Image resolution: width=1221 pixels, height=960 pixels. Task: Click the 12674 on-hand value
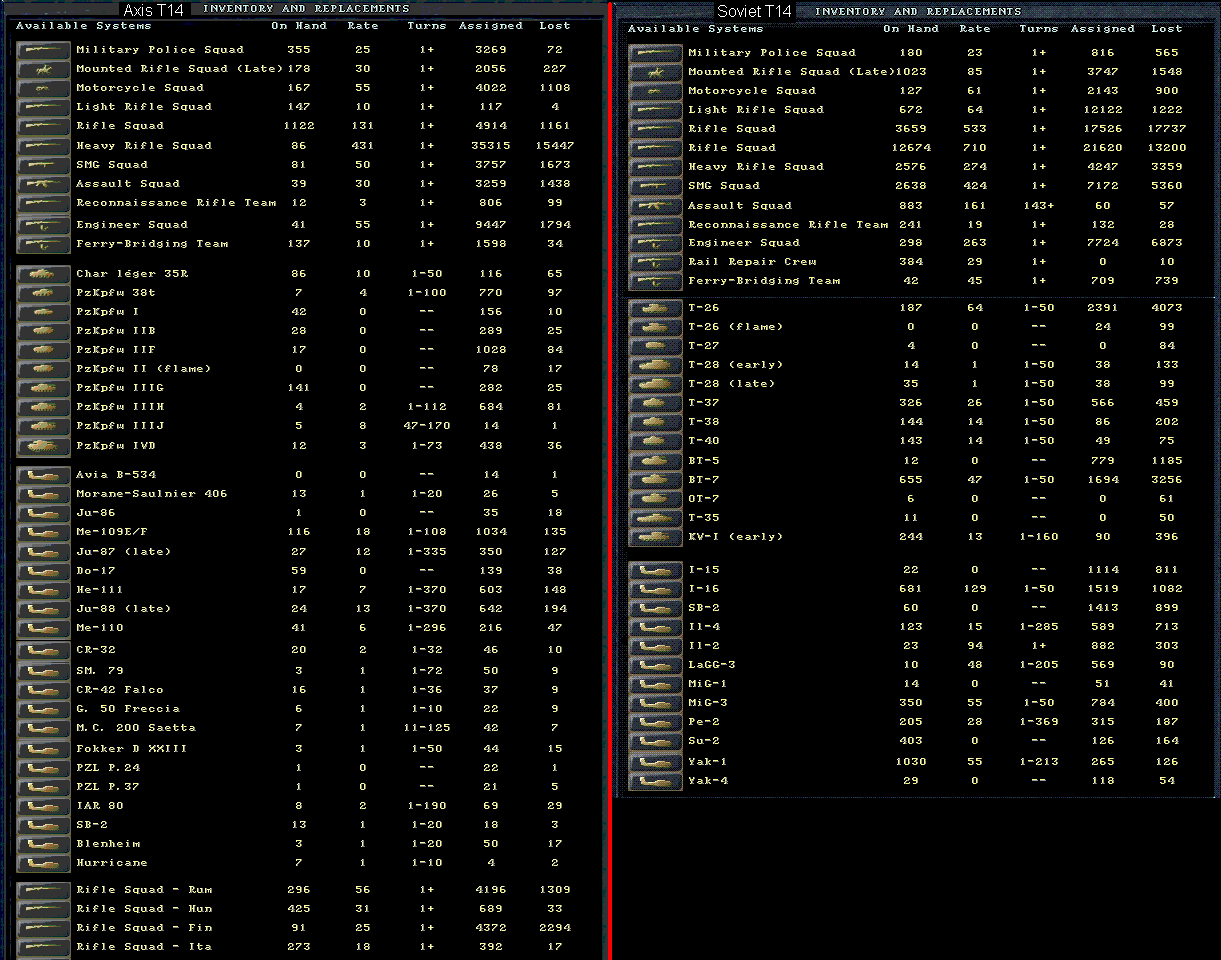(911, 148)
